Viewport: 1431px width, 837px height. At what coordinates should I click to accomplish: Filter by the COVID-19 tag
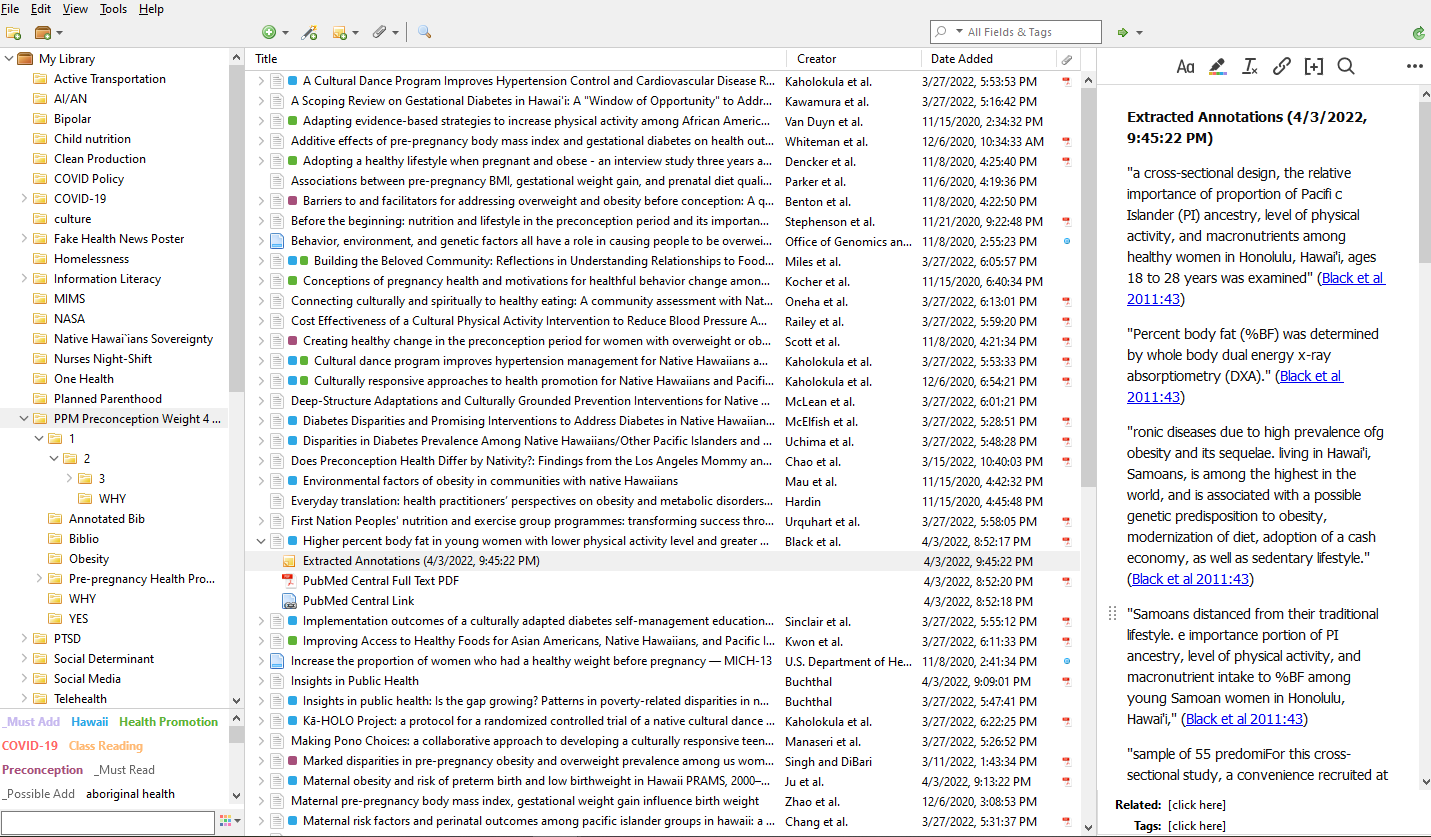click(30, 746)
